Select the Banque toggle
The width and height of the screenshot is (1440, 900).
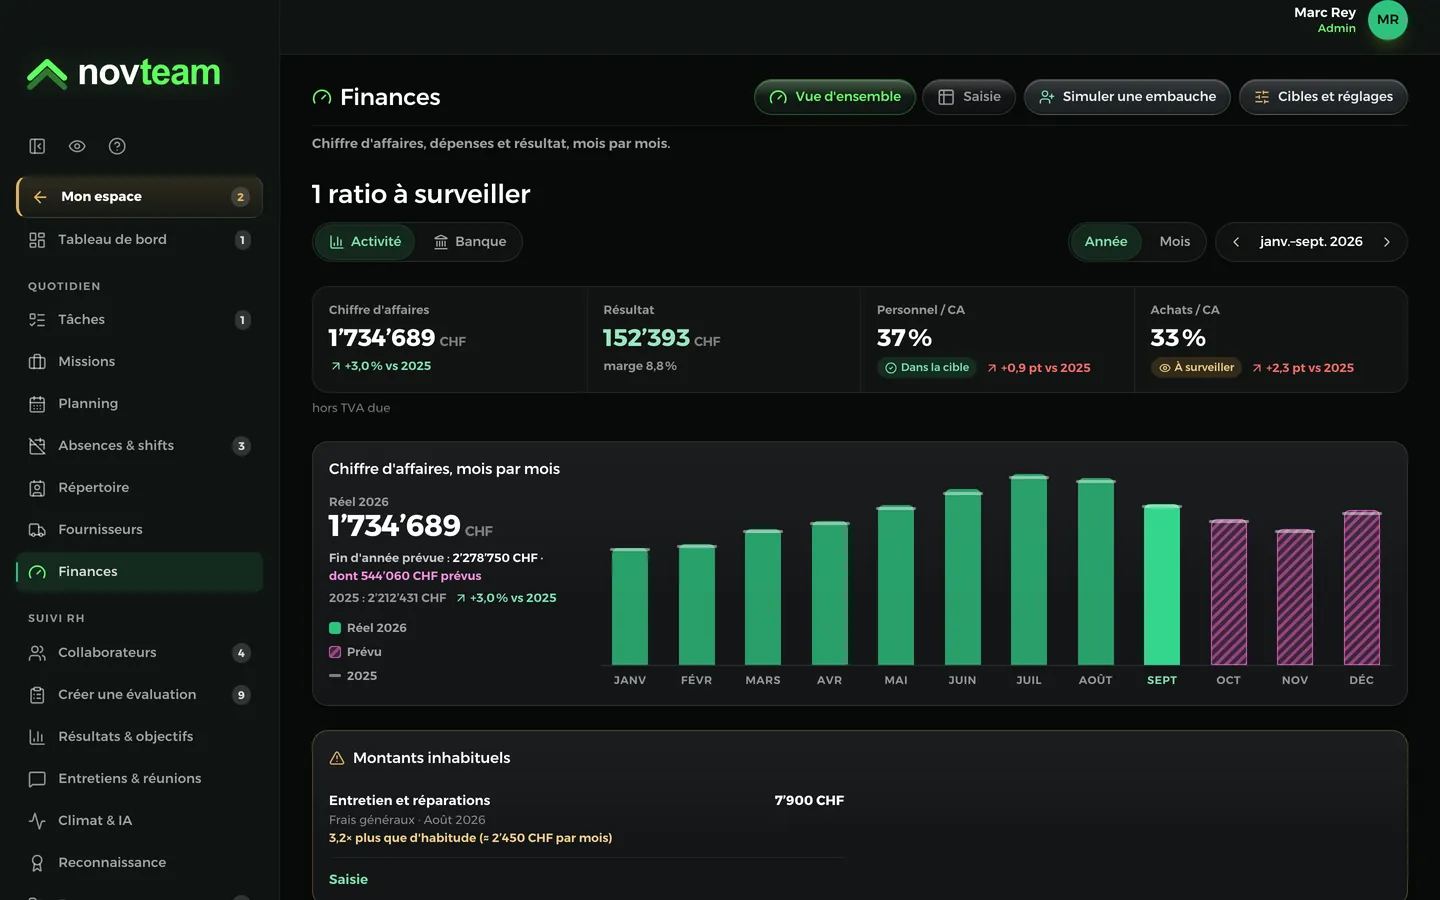tap(470, 242)
